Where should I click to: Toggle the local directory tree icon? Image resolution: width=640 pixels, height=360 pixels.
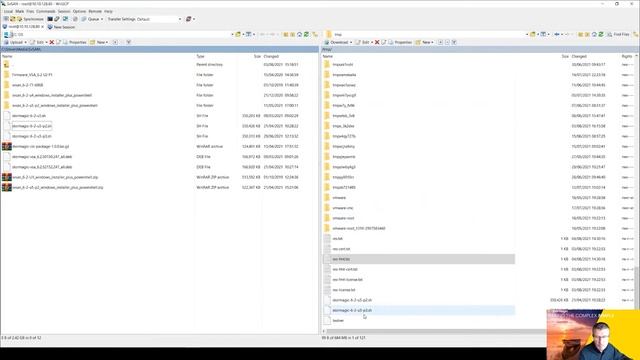(x=315, y=35)
